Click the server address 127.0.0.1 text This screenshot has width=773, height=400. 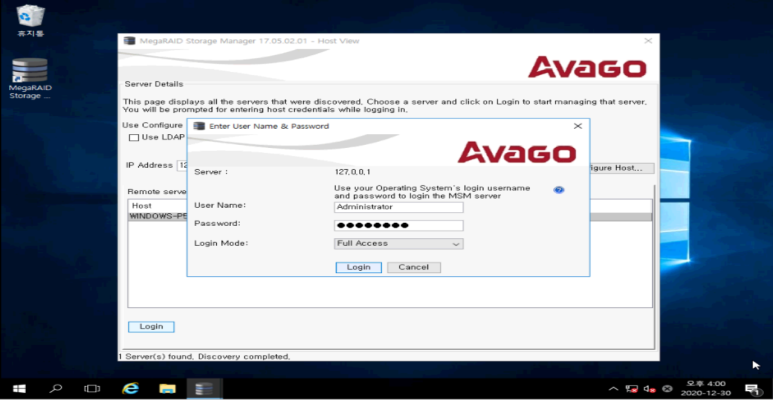(352, 172)
